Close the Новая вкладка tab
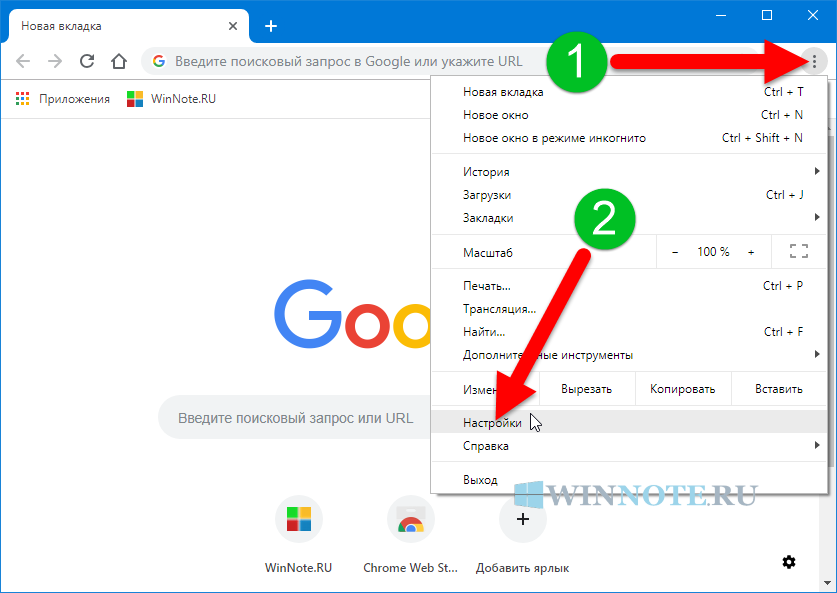 pos(233,26)
